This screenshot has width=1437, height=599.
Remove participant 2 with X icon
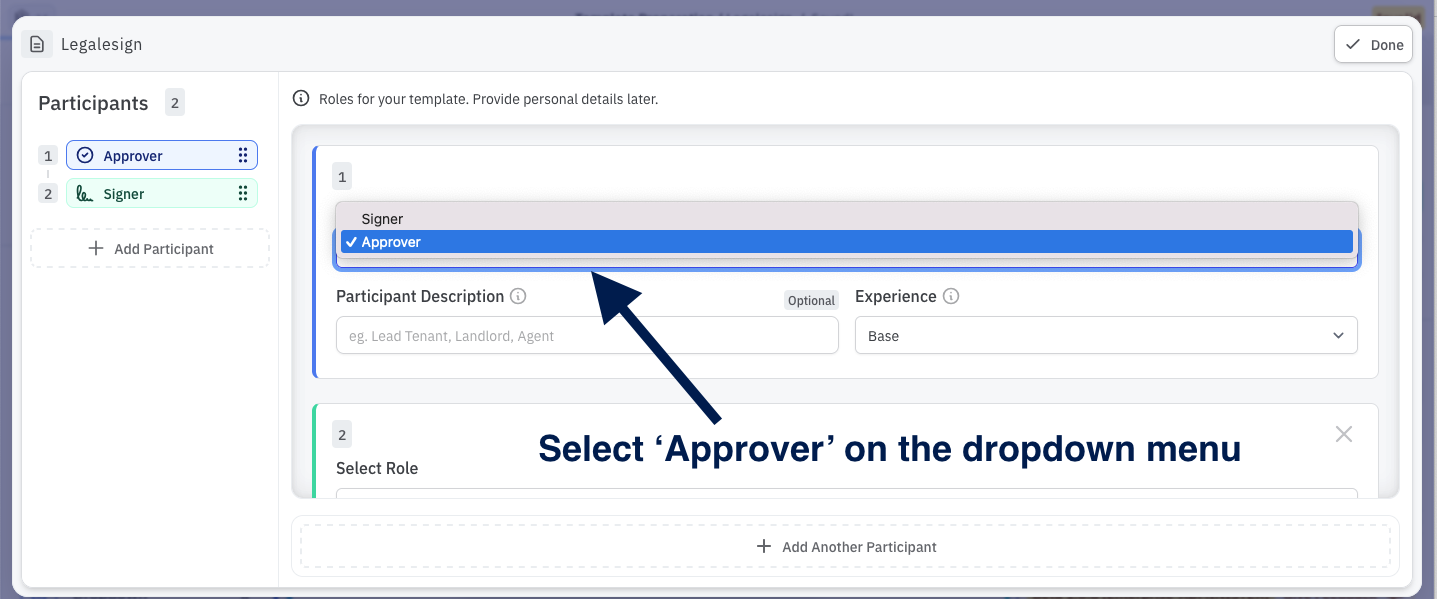[x=1343, y=434]
